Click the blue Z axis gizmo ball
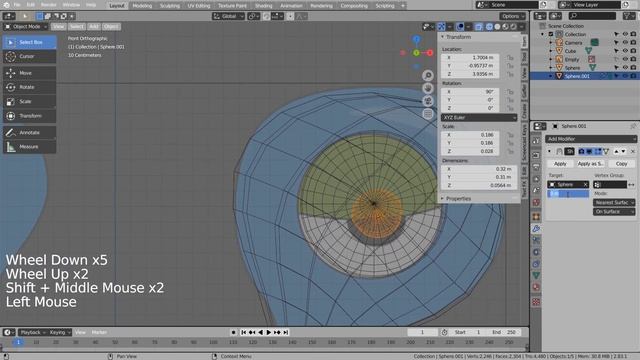The width and height of the screenshot is (640, 360). click(x=416, y=39)
